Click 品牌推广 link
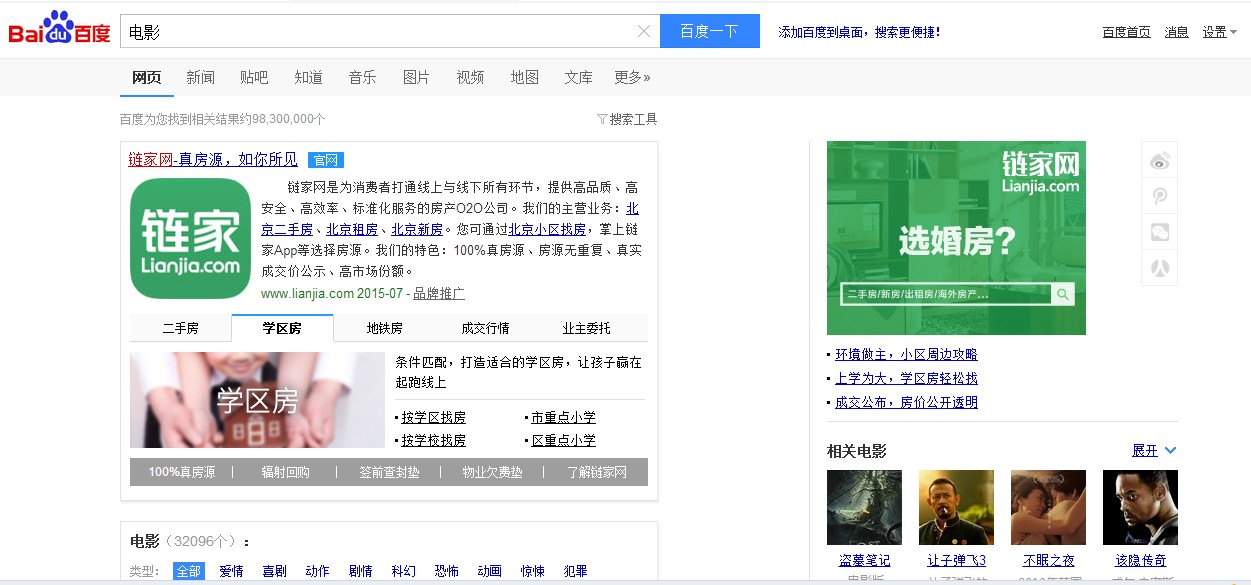 (439, 293)
